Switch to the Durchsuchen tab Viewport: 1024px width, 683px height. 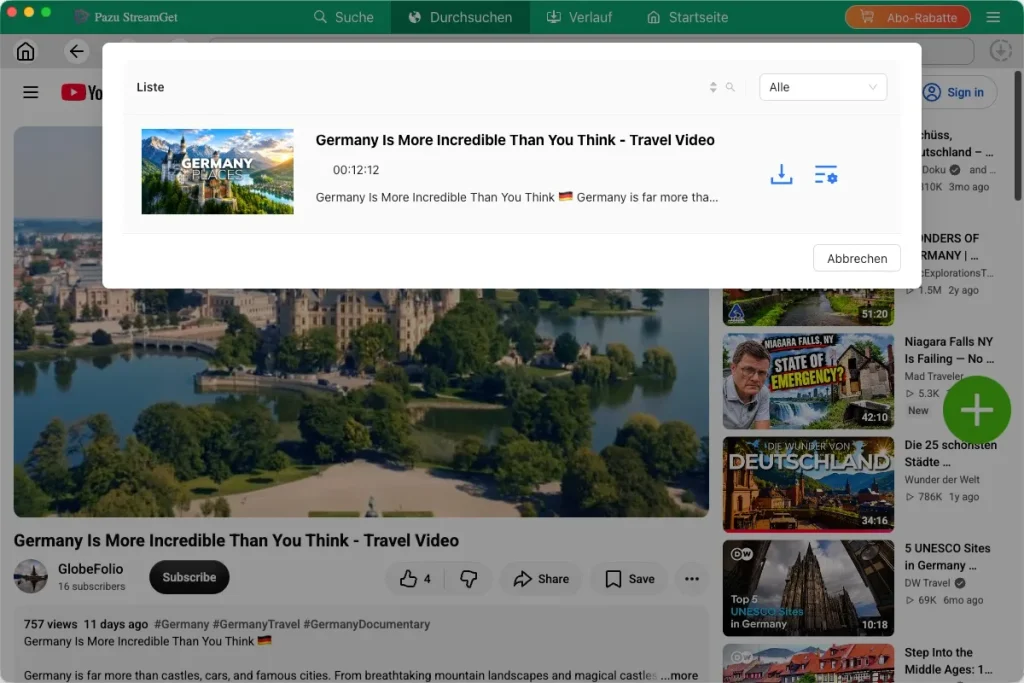coord(460,17)
